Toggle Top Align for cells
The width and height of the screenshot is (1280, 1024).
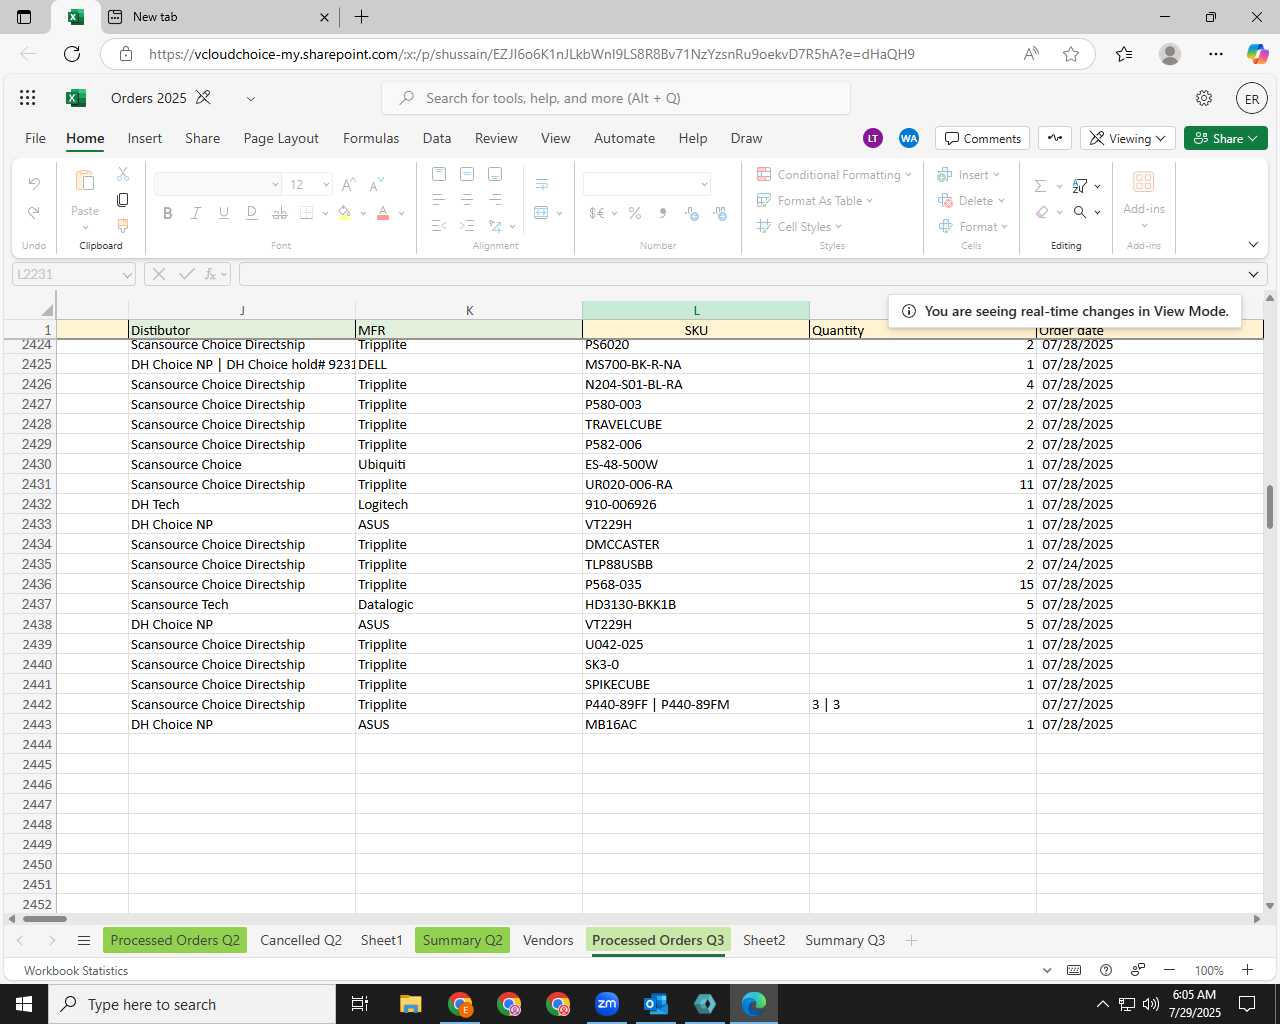point(438,174)
